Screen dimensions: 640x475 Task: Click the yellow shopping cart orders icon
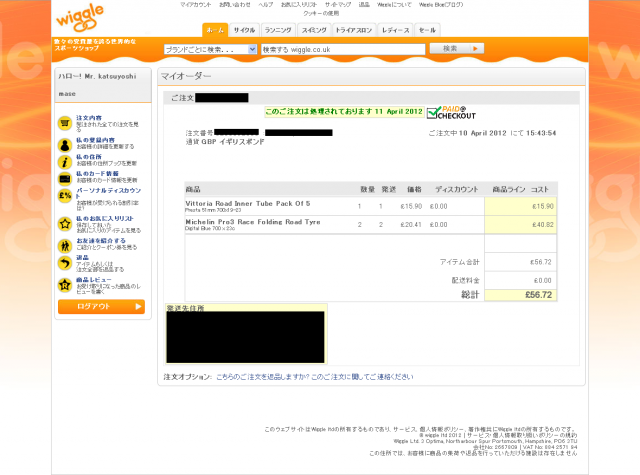click(x=65, y=123)
